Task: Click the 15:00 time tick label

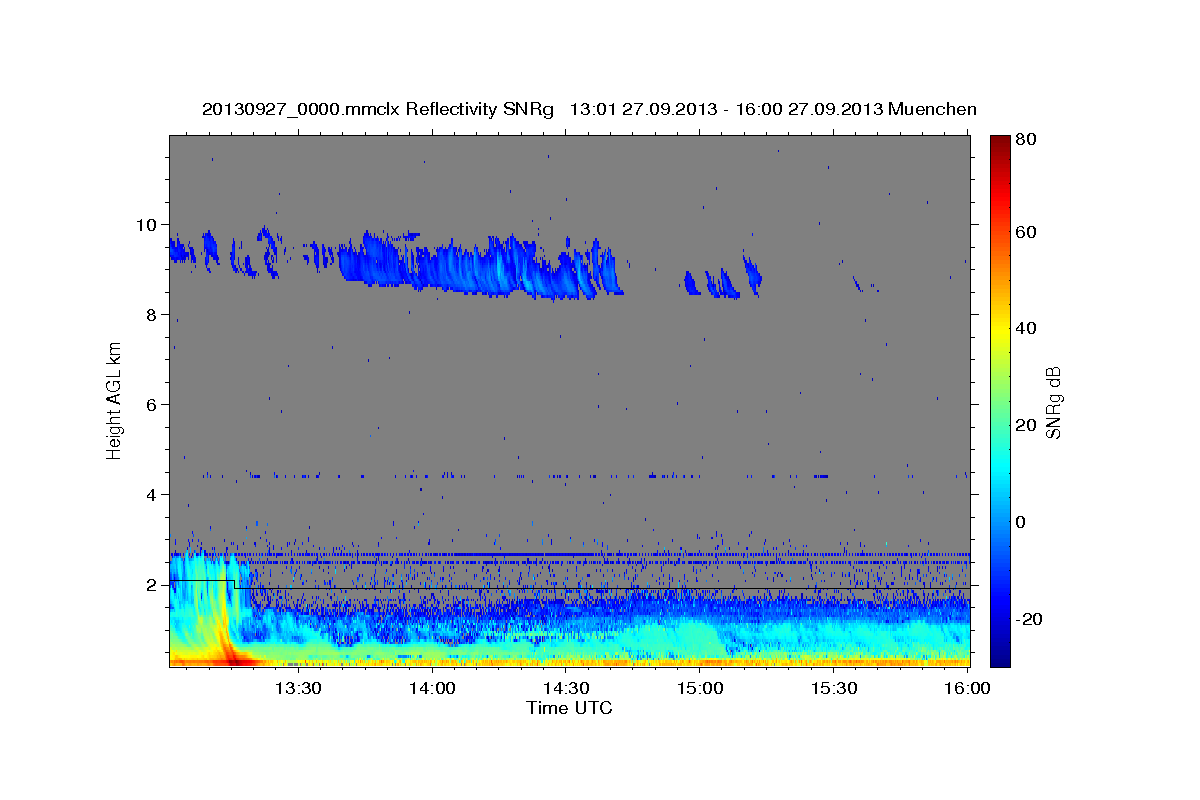Action: coord(700,688)
